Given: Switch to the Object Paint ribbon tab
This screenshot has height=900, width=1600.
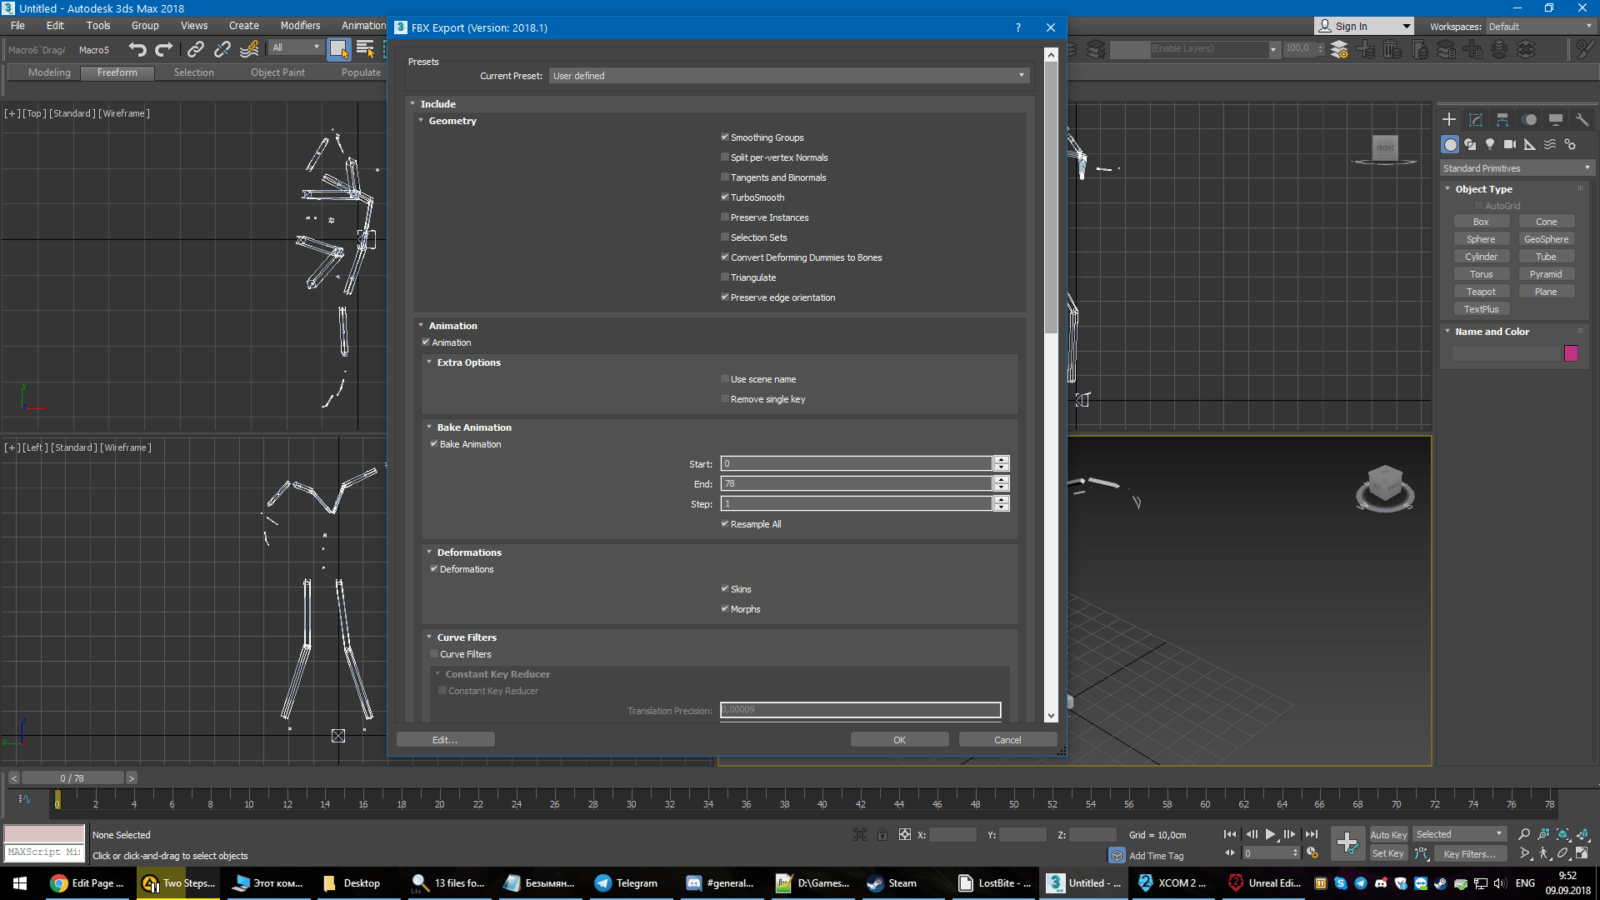Looking at the screenshot, I should coord(278,73).
